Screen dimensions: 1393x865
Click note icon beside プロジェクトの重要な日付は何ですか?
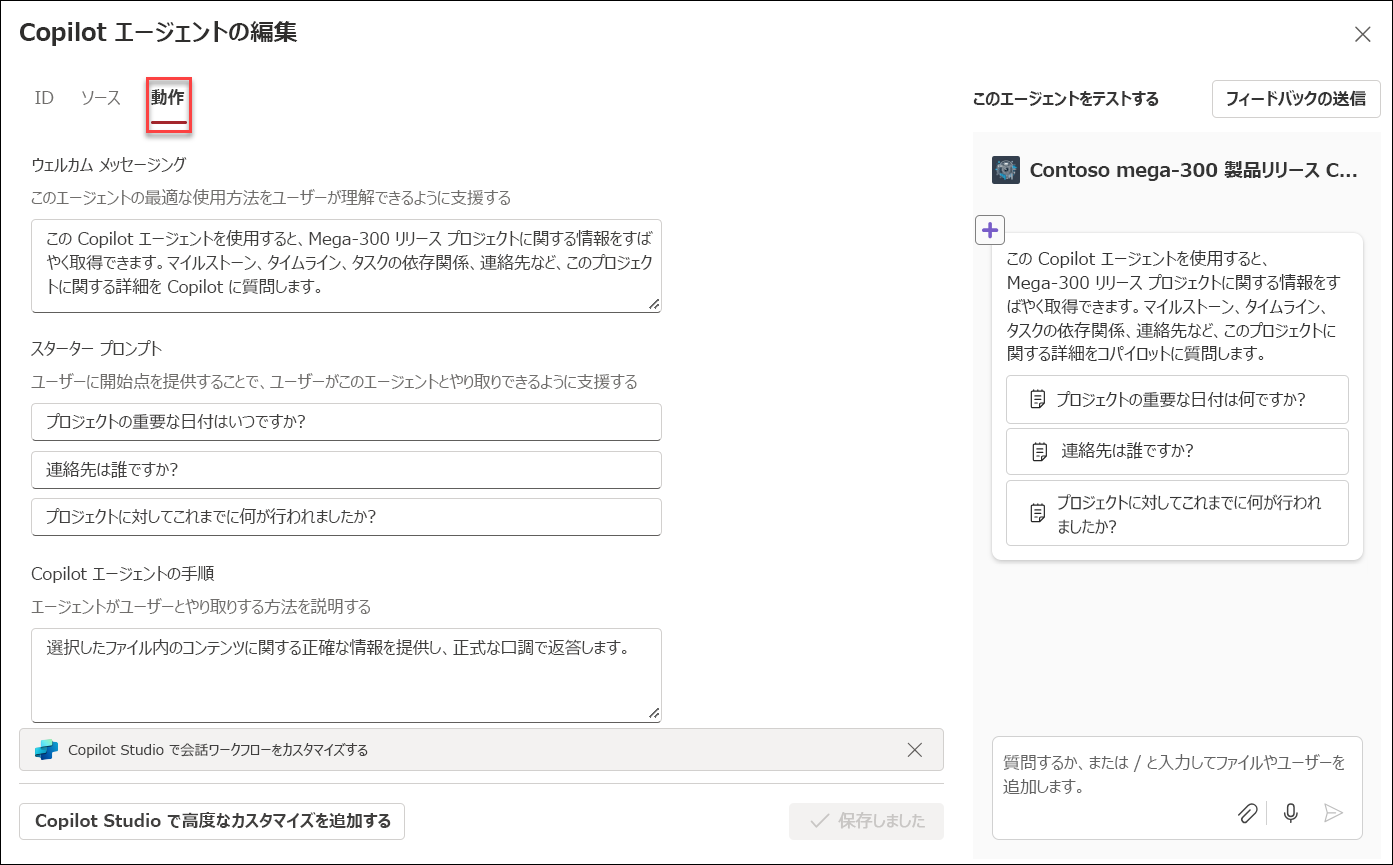coord(1038,400)
